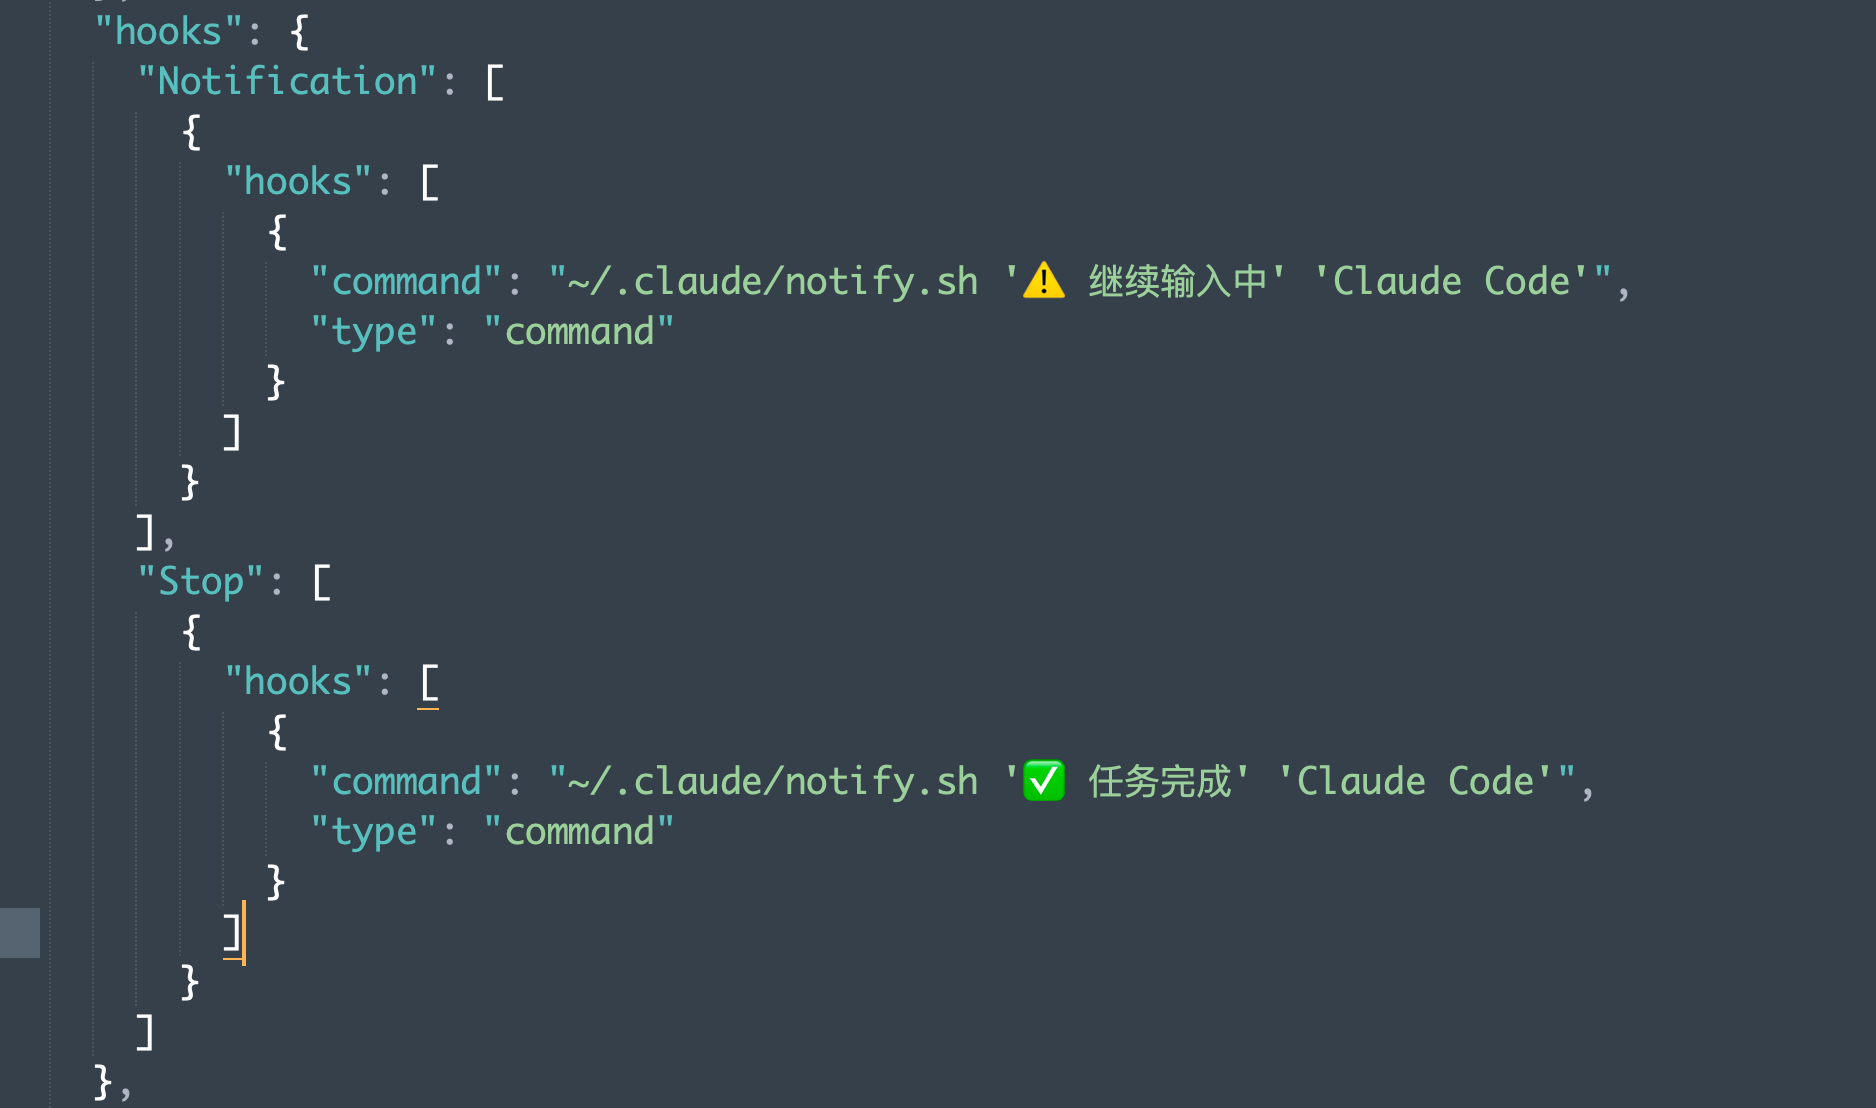Screen dimensions: 1876x1108
Task: Click the top-level "hooks" key
Action: point(168,31)
